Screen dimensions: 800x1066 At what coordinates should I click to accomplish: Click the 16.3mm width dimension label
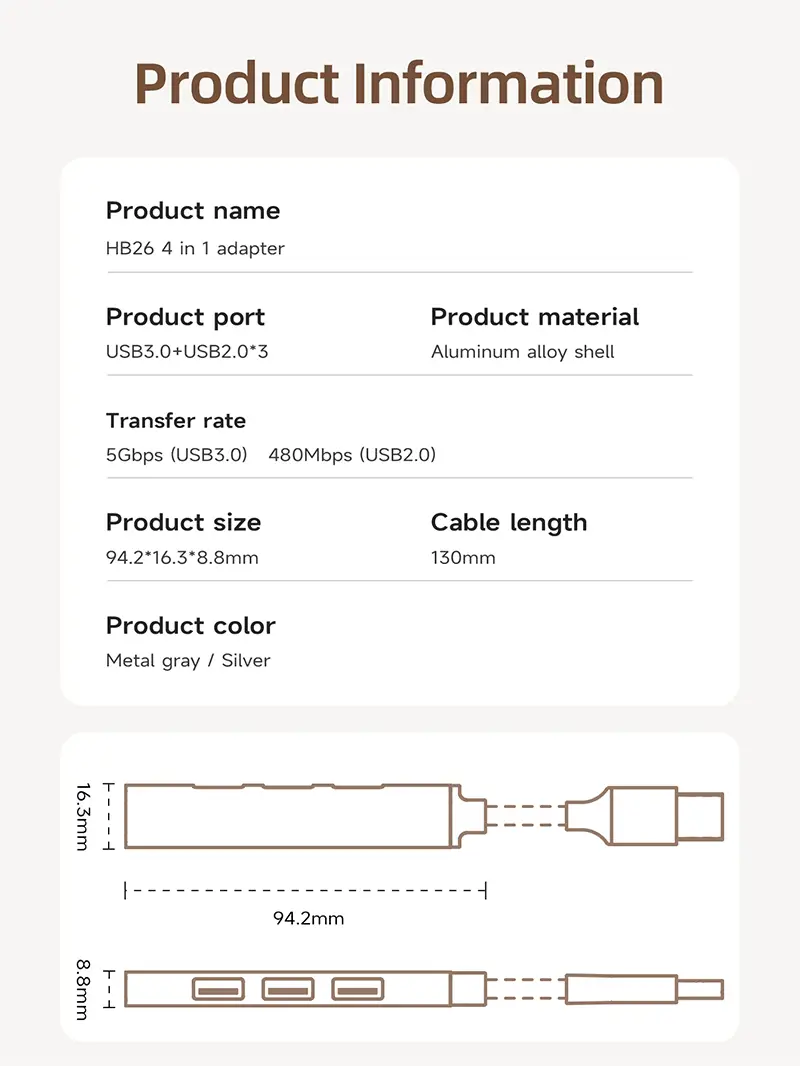82,816
